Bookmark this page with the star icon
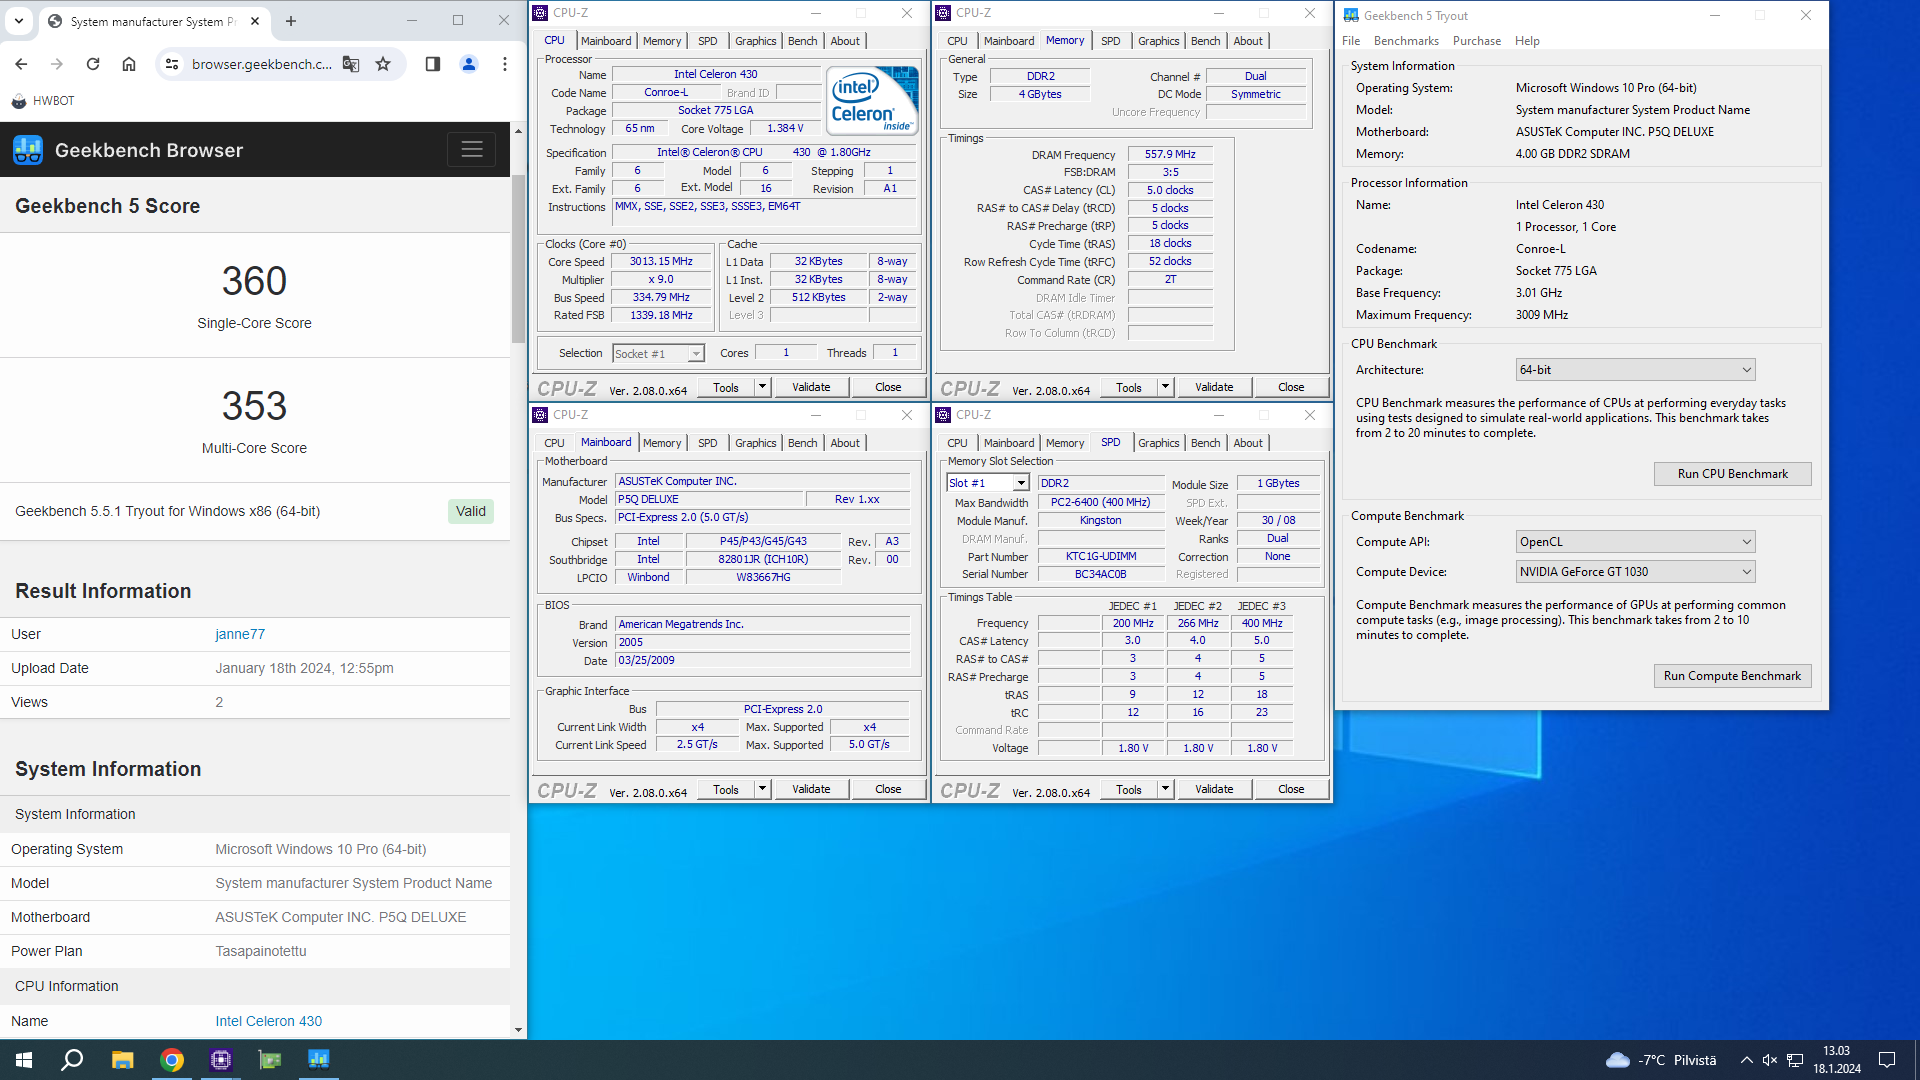Image resolution: width=1920 pixels, height=1080 pixels. coord(383,64)
